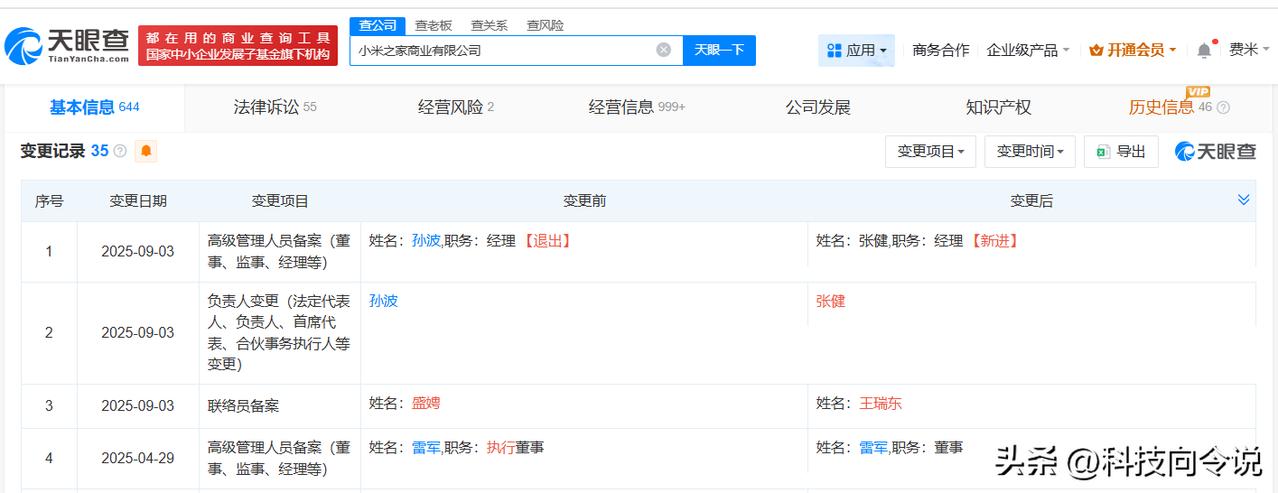The height and width of the screenshot is (493, 1278).
Task: Collapse table with the double chevron icon
Action: (x=1244, y=200)
